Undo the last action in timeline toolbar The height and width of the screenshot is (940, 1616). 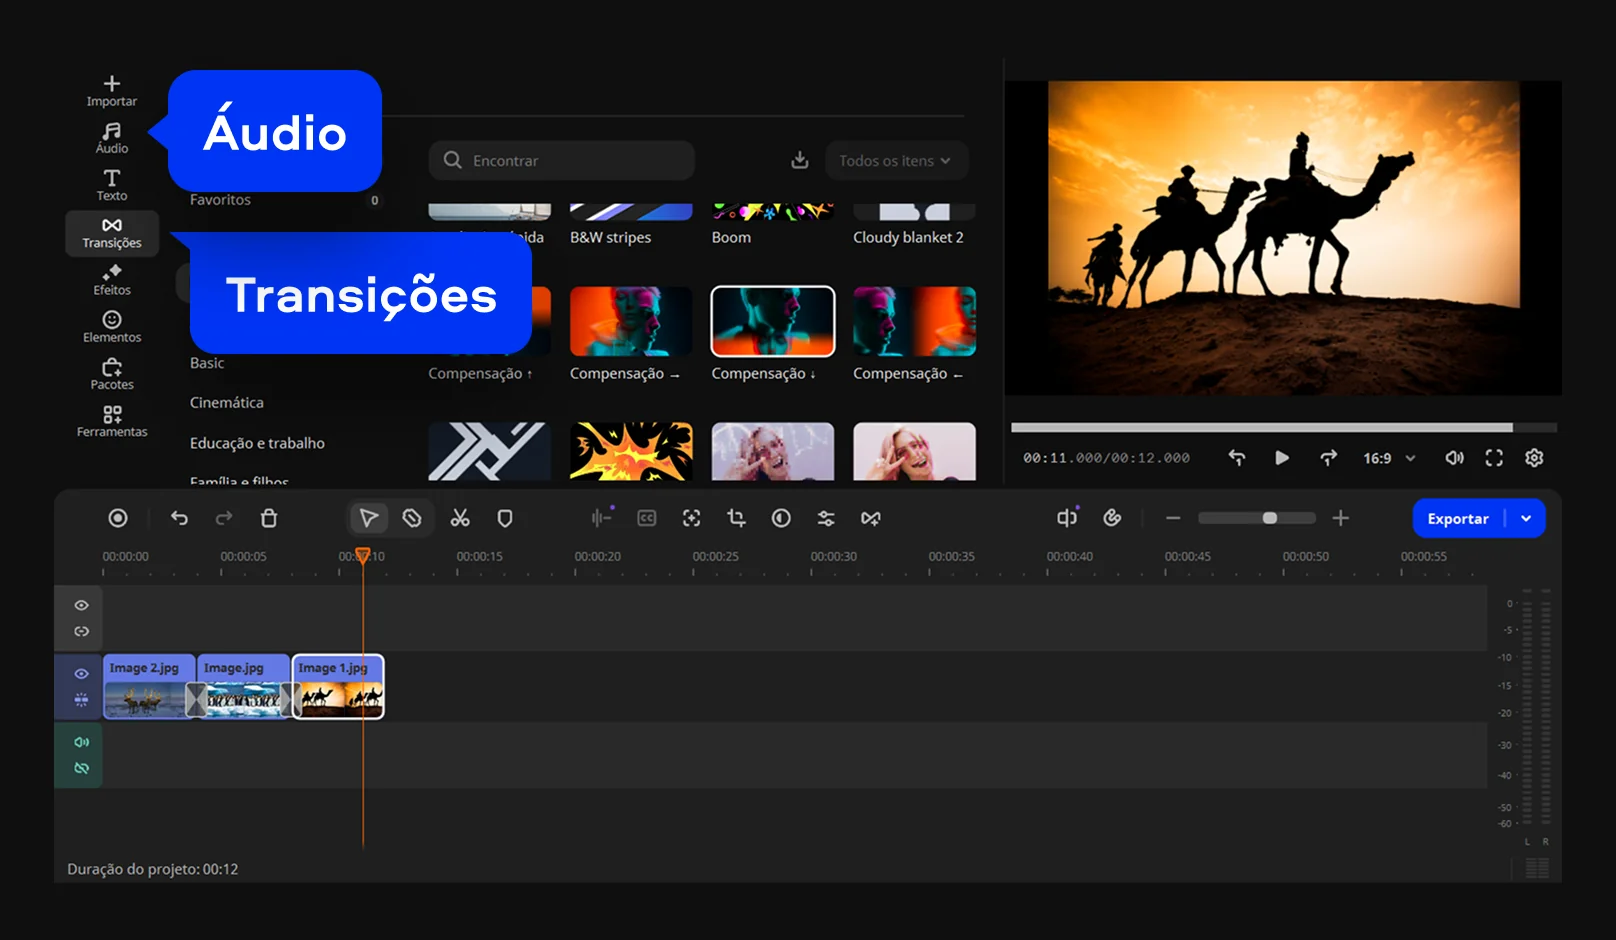pyautogui.click(x=179, y=518)
